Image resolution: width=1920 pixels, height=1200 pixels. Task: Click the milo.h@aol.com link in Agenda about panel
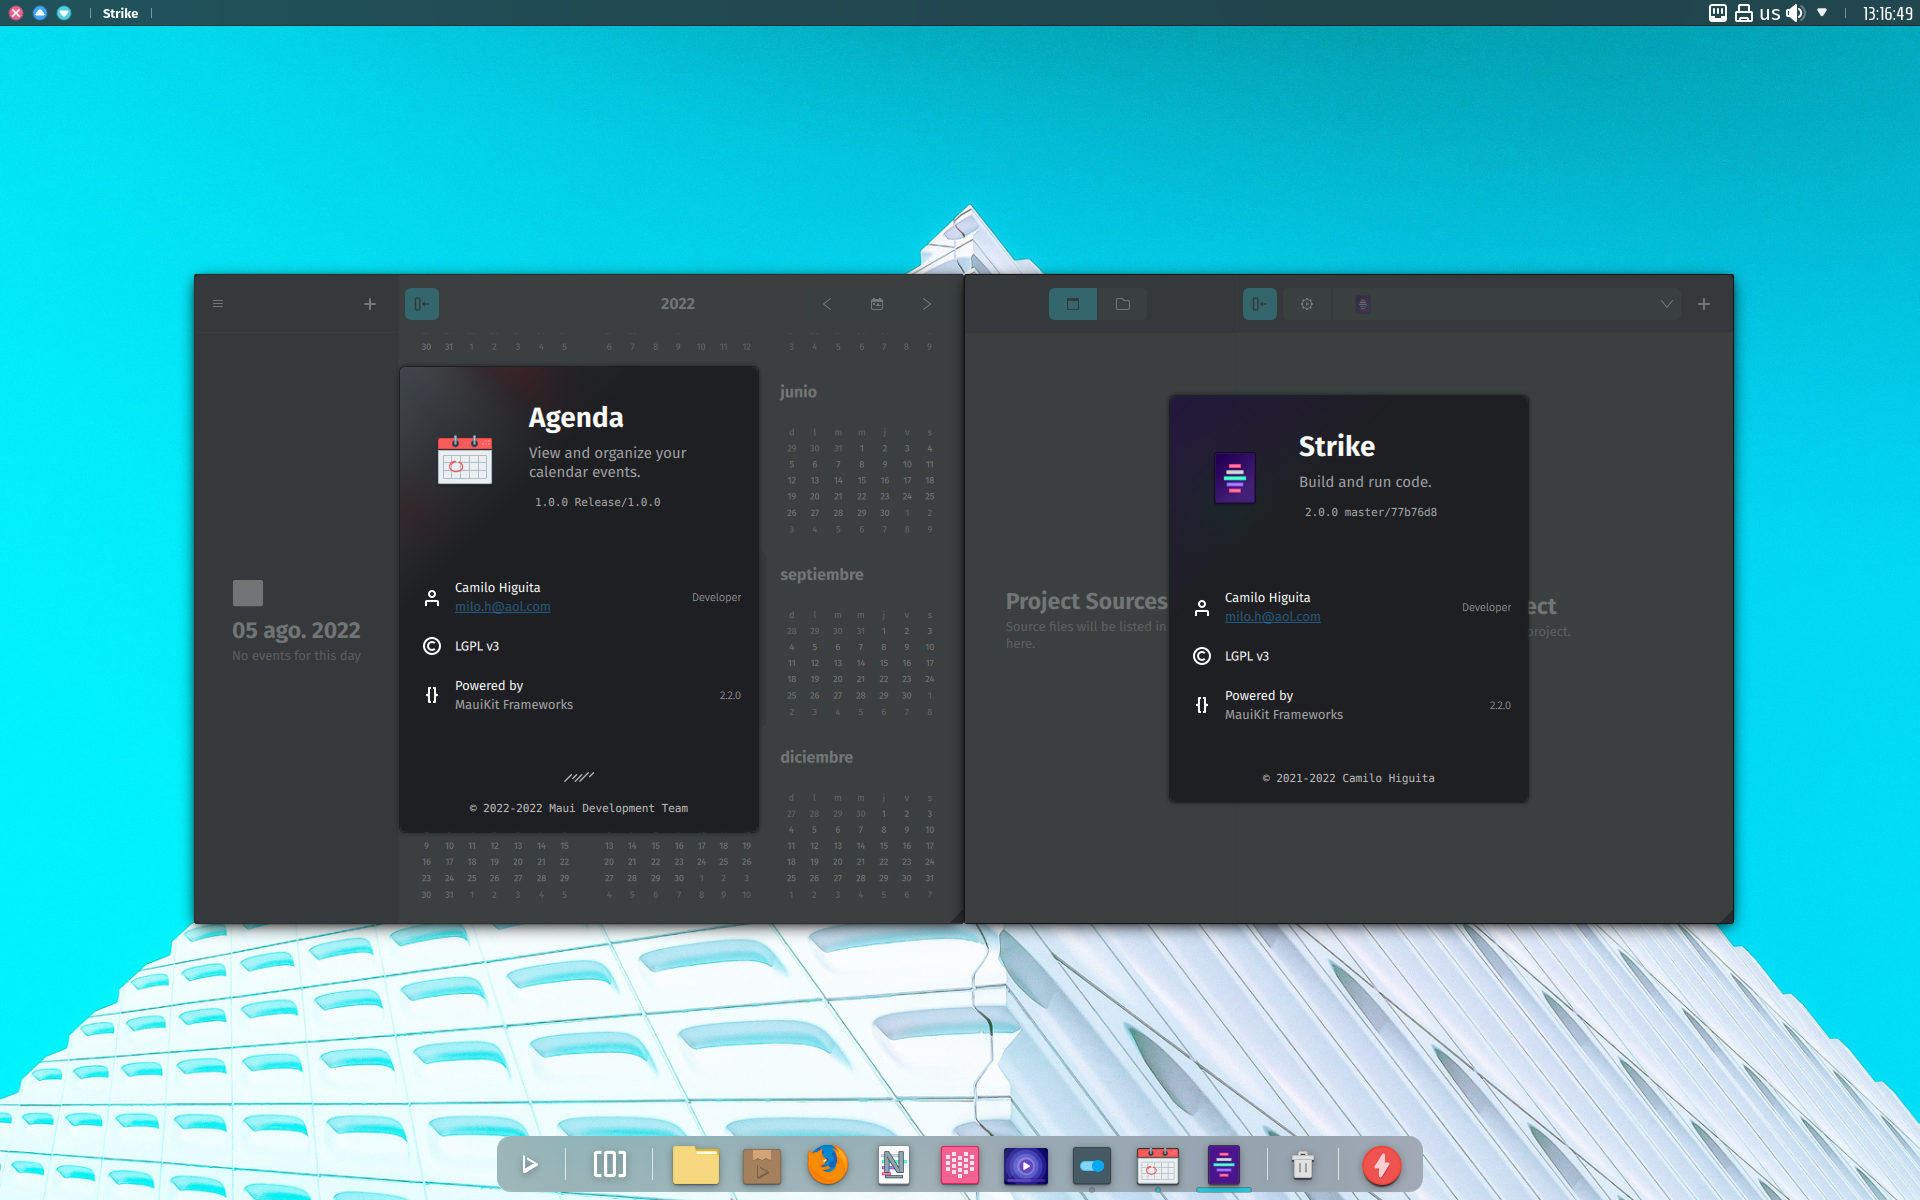tap(502, 607)
